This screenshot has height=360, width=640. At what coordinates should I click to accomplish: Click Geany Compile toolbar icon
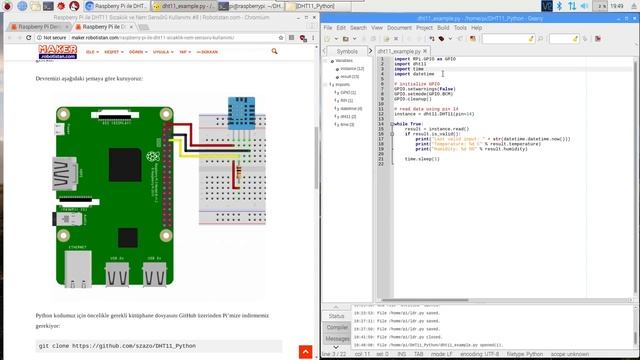click(x=432, y=39)
